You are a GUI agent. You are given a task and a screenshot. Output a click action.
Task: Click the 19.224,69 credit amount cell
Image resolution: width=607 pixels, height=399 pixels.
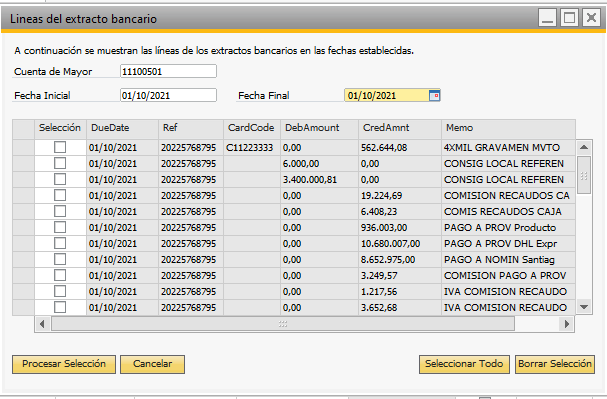tap(400, 195)
